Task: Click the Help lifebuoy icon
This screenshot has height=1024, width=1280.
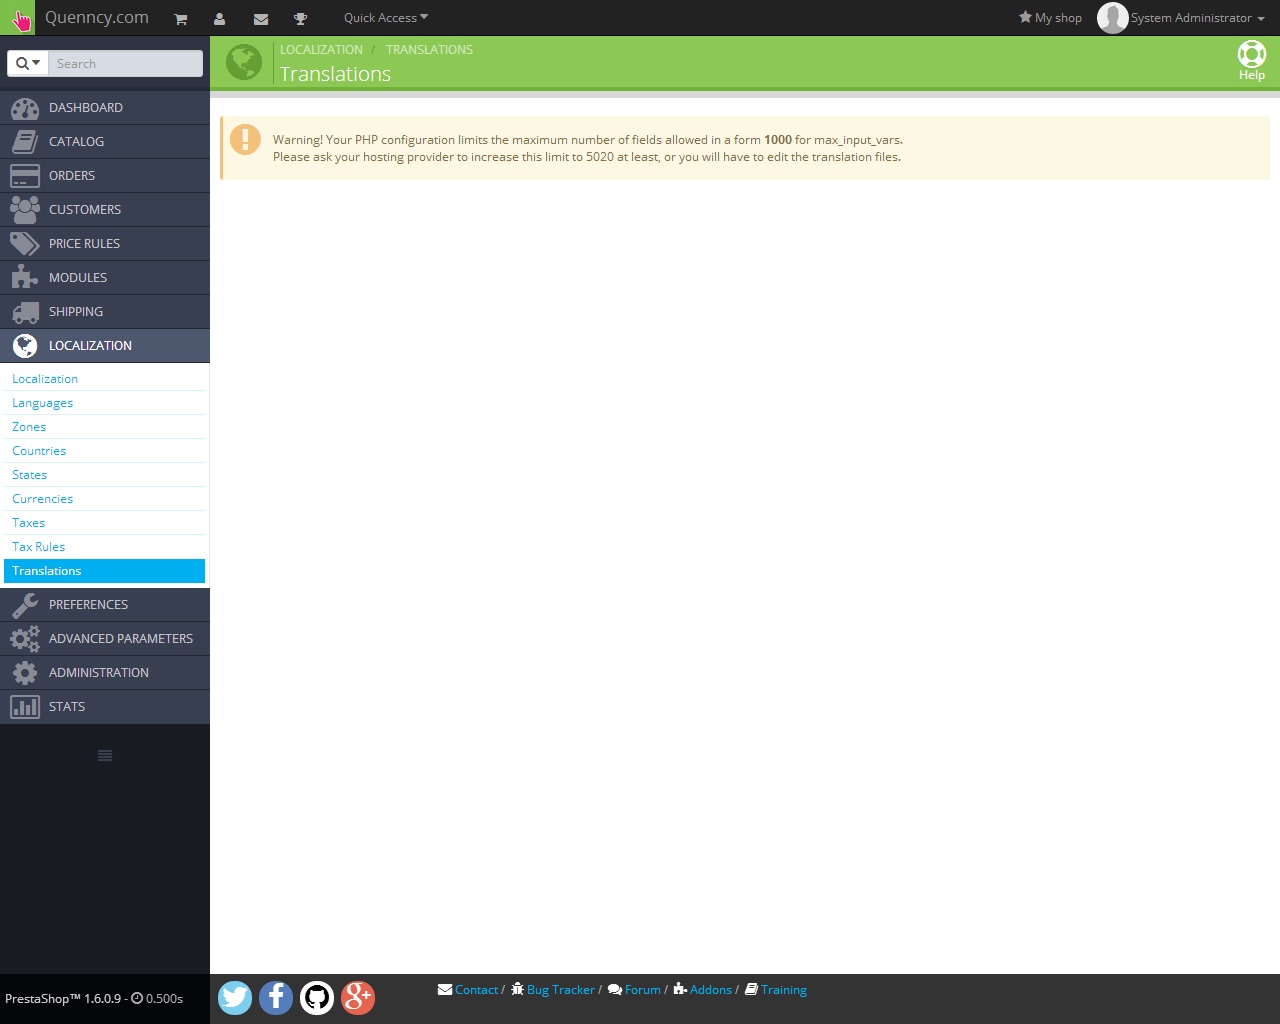Action: tap(1252, 54)
